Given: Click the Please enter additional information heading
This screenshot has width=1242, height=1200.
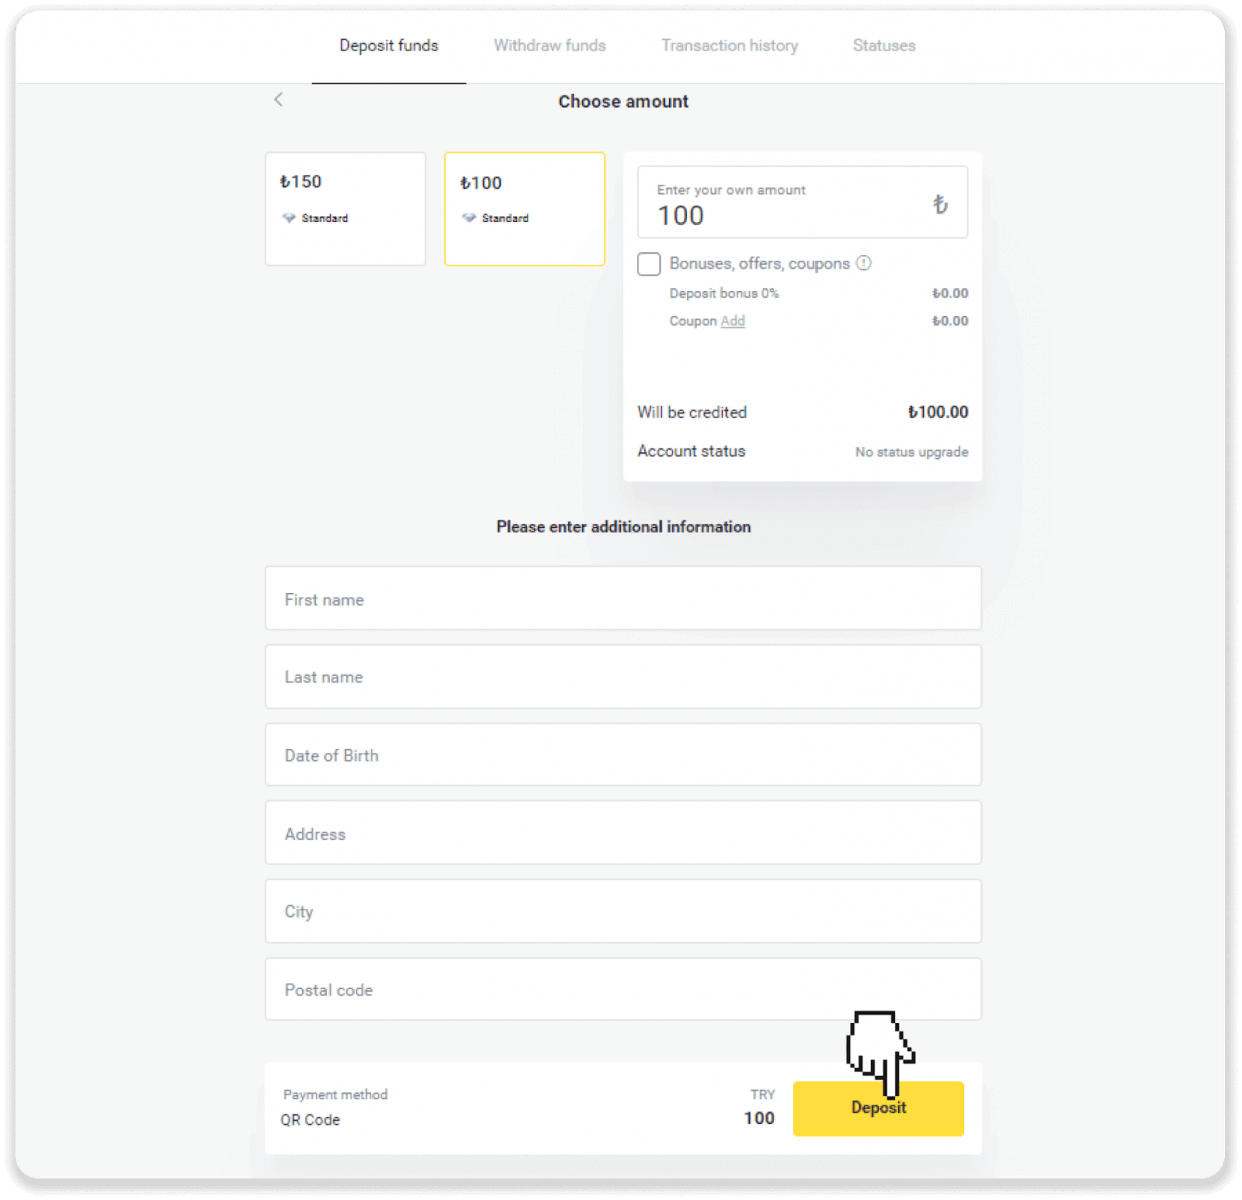Looking at the screenshot, I should tap(623, 527).
